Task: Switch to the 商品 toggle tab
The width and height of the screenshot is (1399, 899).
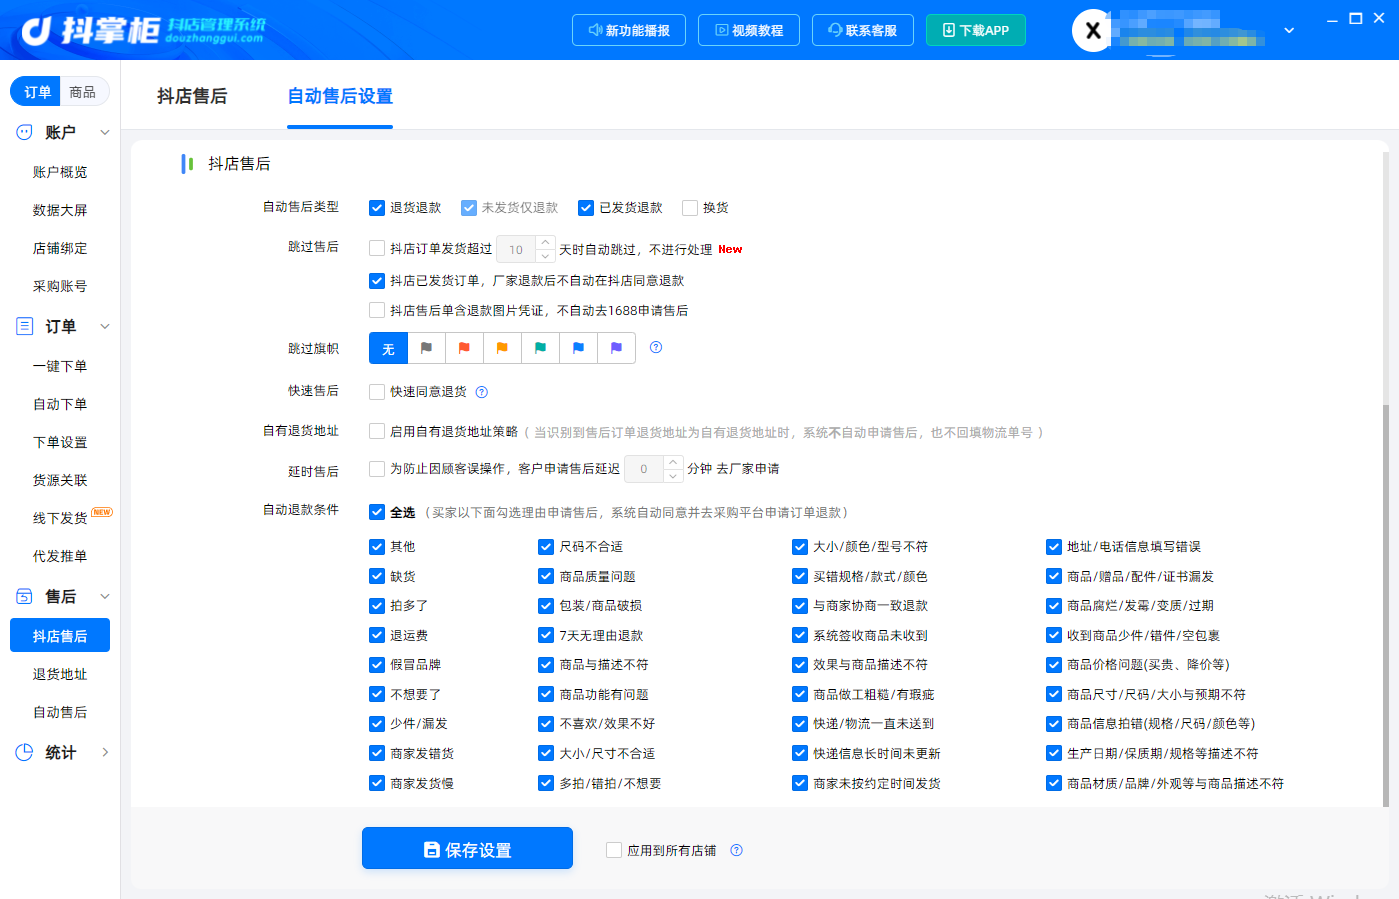Action: click(83, 92)
